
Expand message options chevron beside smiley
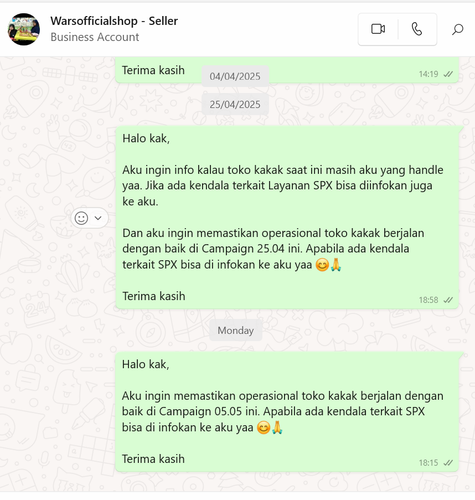[x=98, y=218]
